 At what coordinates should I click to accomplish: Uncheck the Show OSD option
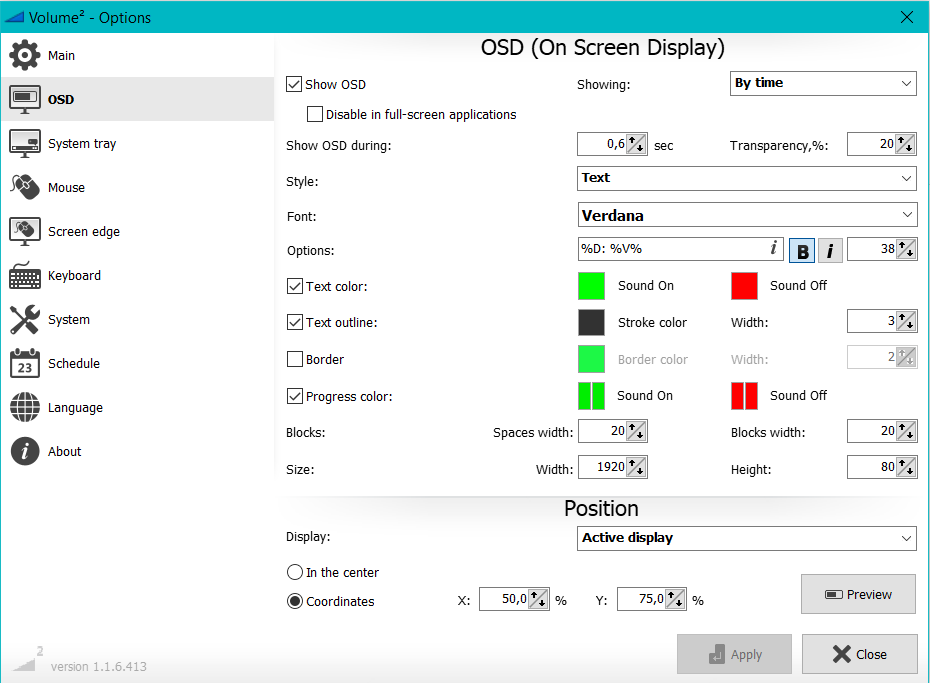(294, 84)
